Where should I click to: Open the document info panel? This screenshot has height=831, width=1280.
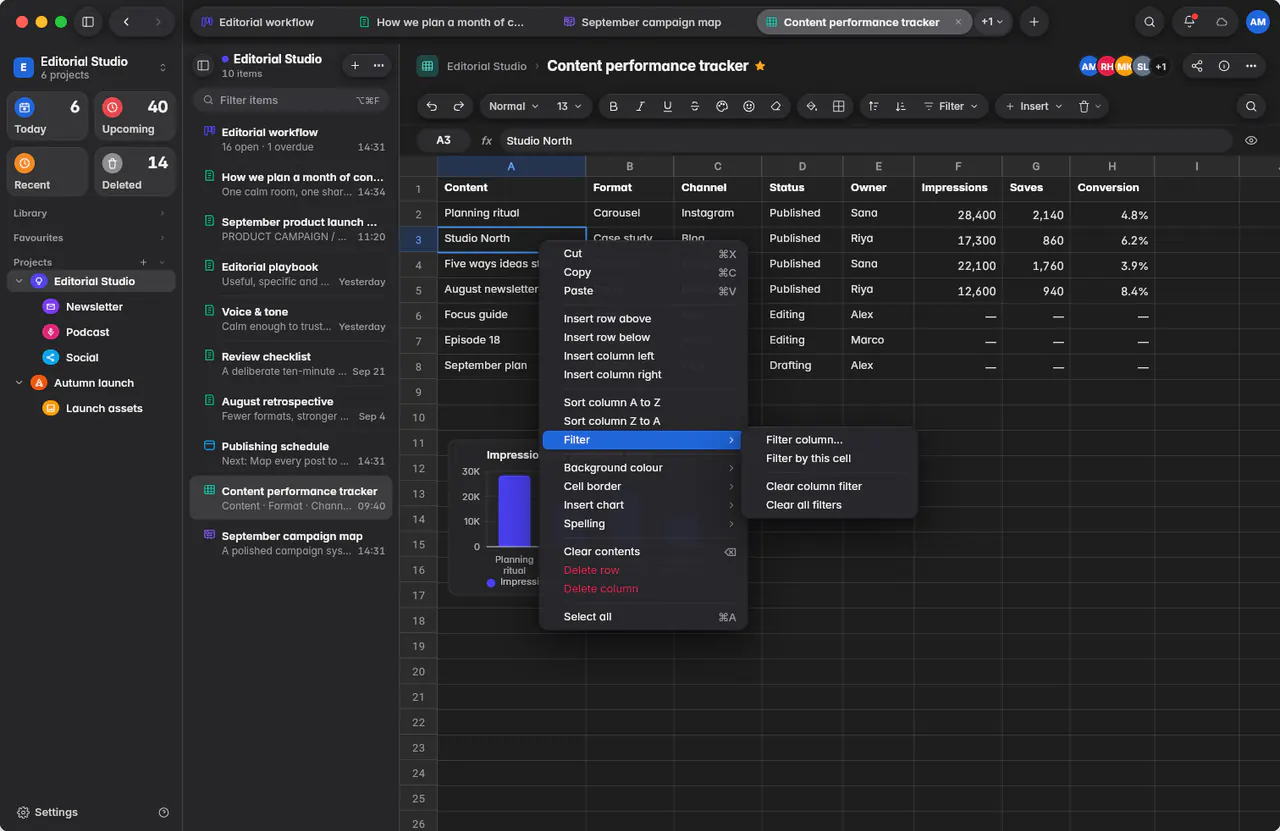tap(1224, 66)
